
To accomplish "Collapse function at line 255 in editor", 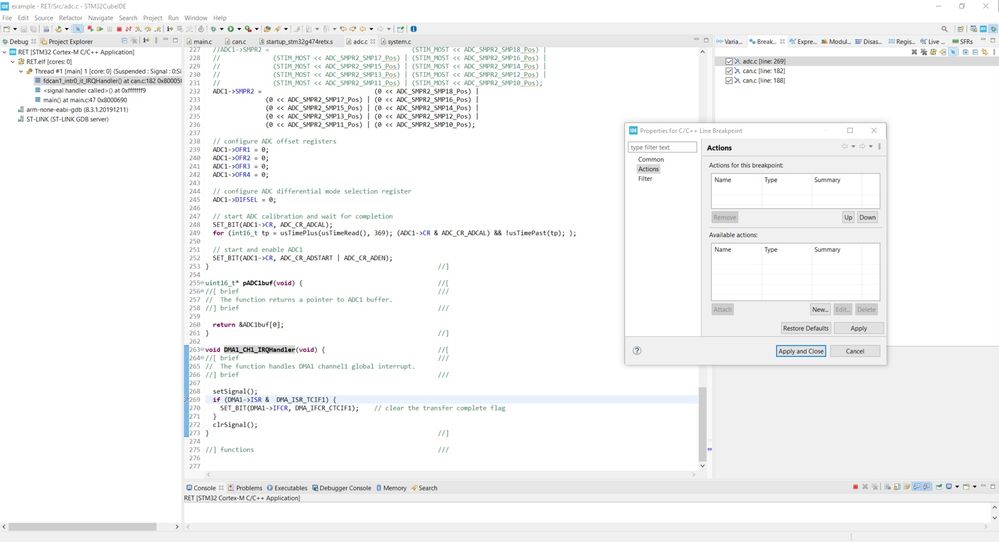I will tap(203, 283).
